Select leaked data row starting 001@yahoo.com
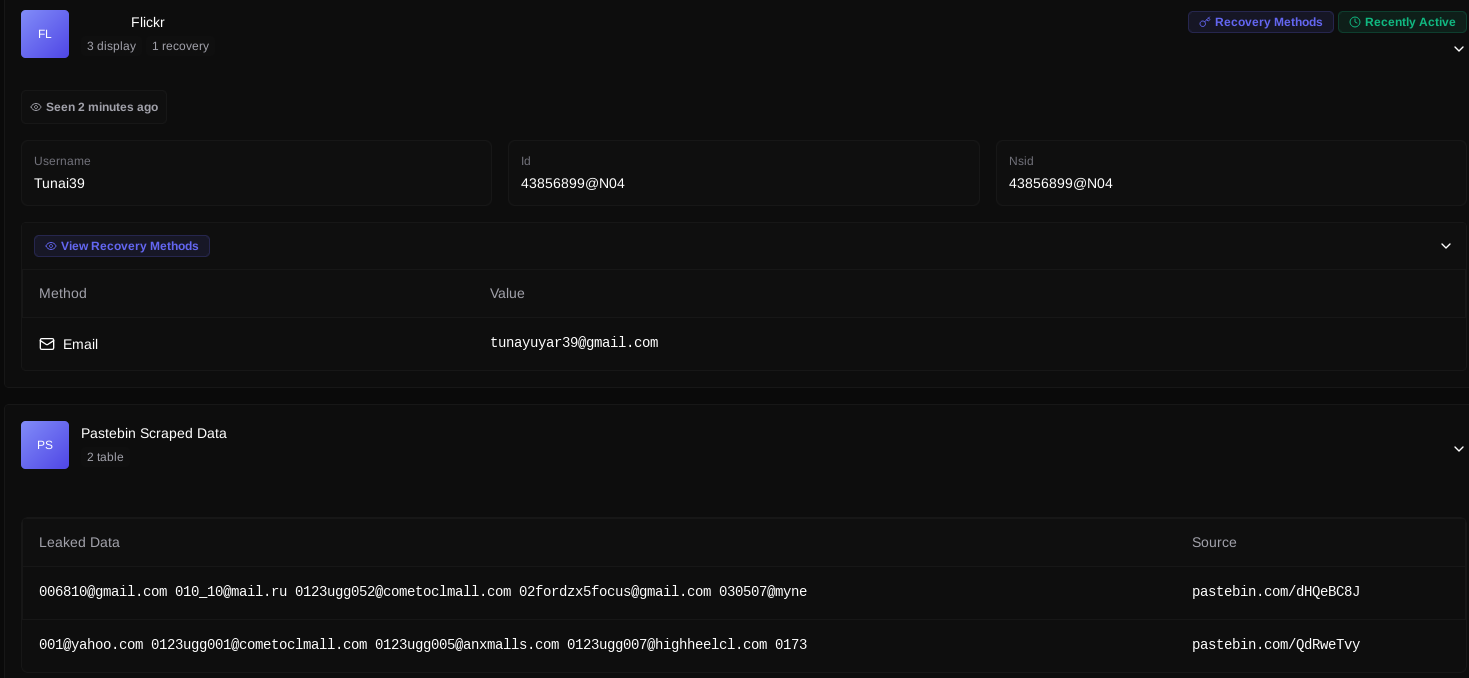This screenshot has width=1469, height=678. 423,645
